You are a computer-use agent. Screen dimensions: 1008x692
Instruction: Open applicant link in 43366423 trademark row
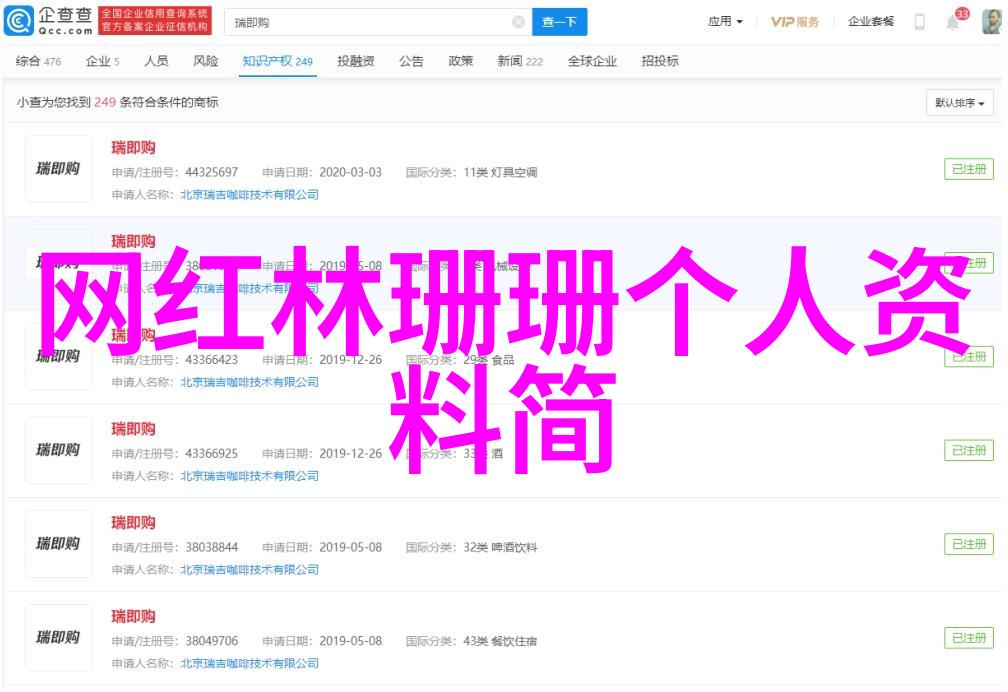point(249,382)
